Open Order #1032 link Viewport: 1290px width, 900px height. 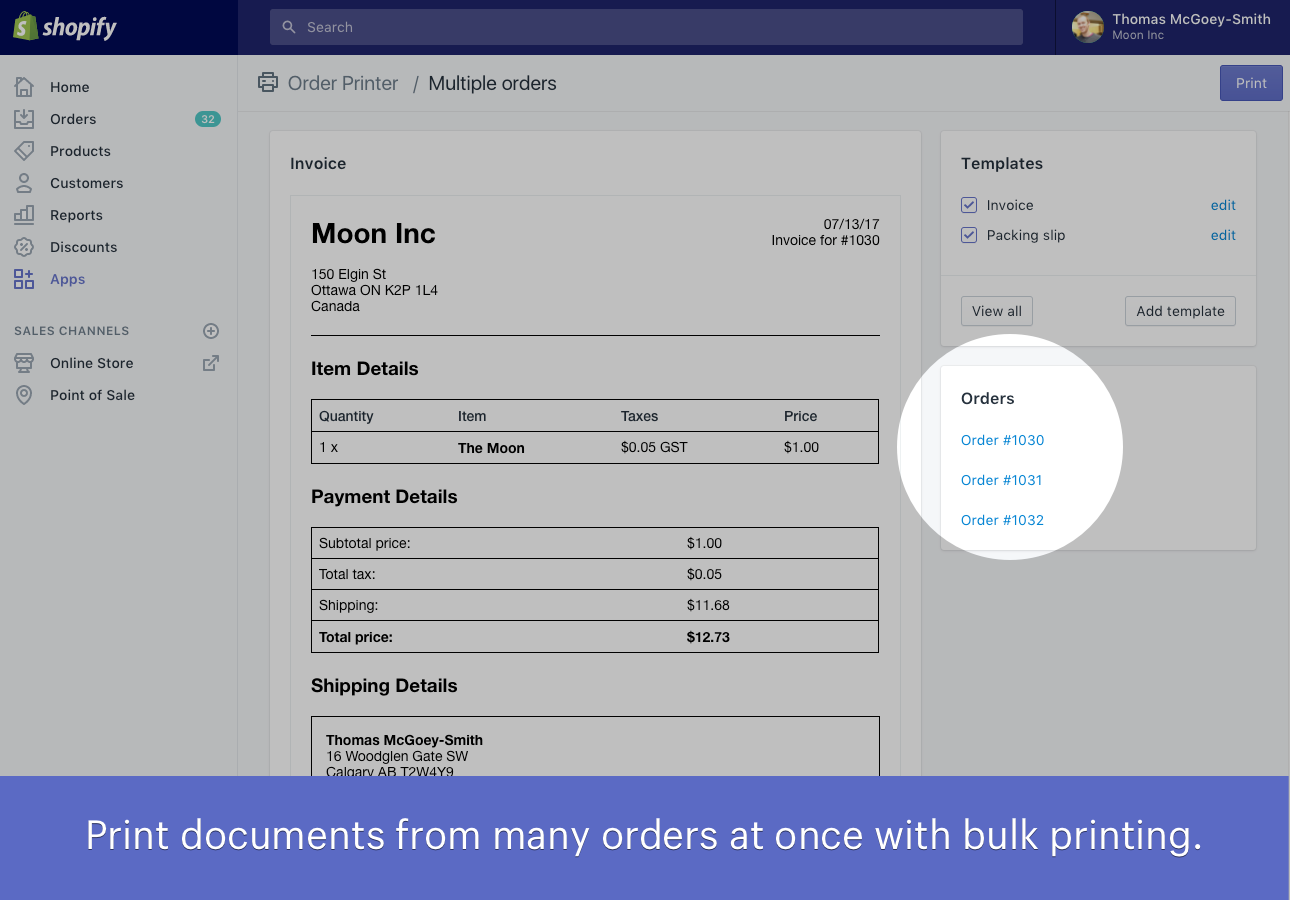[x=1002, y=520]
